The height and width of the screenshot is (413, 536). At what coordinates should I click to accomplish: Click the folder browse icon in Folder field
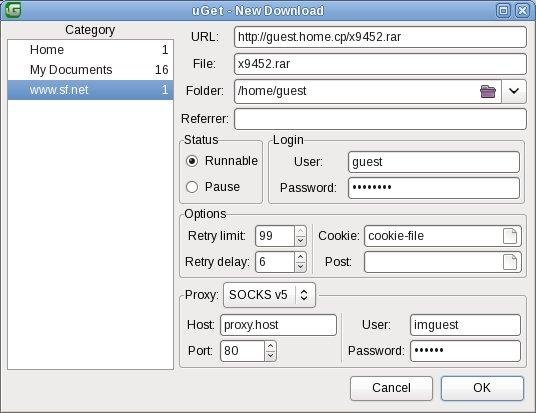coord(488,91)
